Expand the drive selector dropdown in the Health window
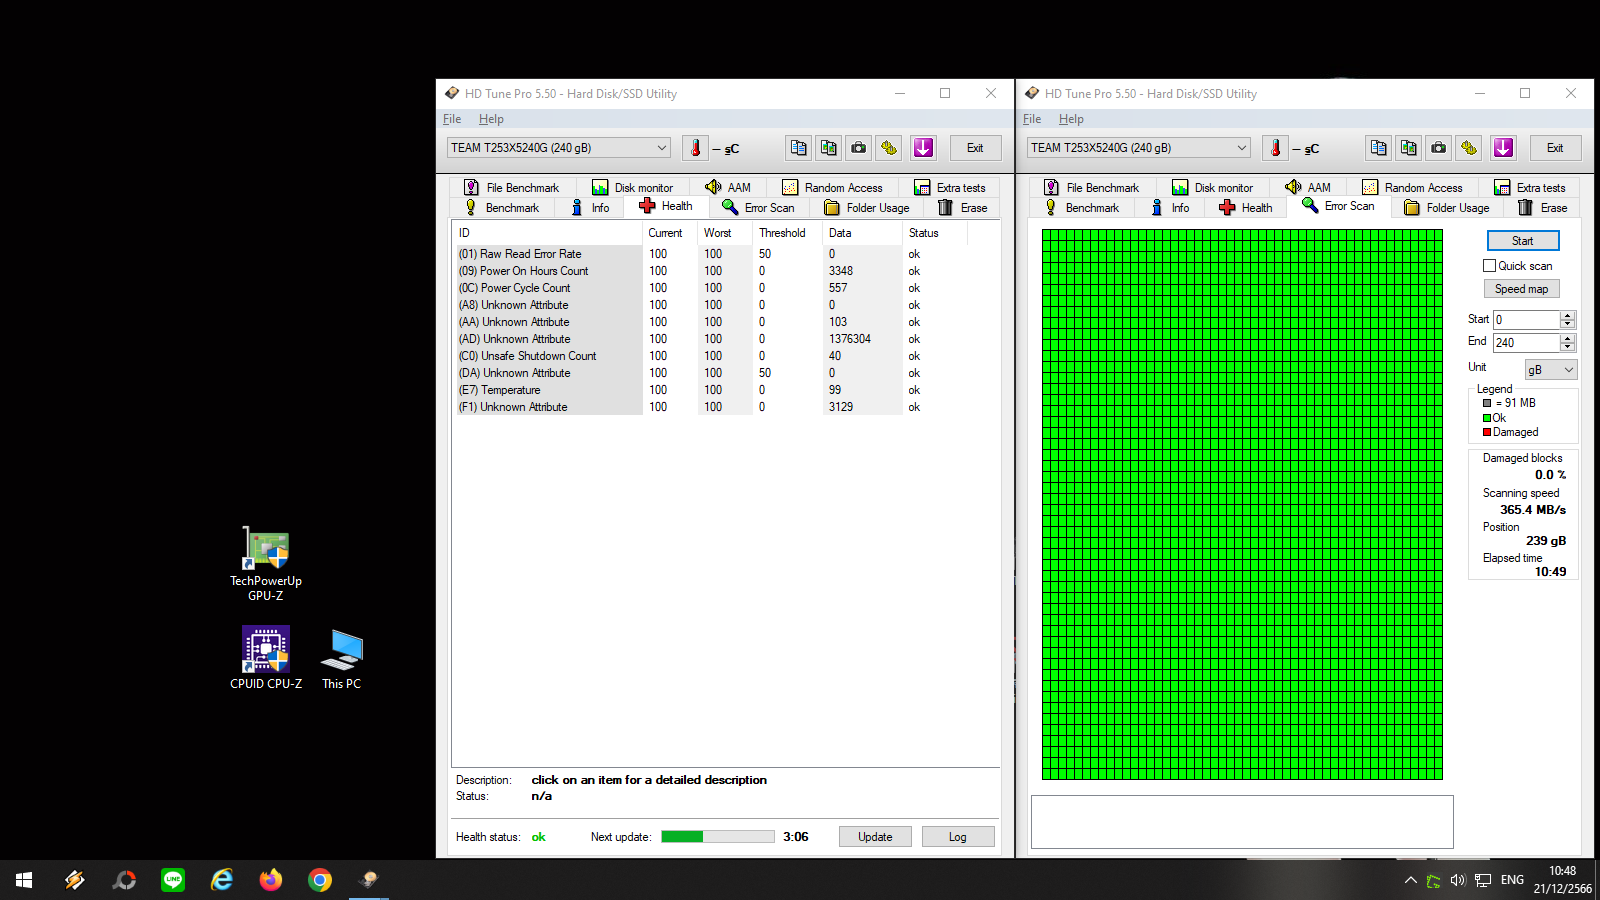Viewport: 1600px width, 900px height. tap(661, 148)
